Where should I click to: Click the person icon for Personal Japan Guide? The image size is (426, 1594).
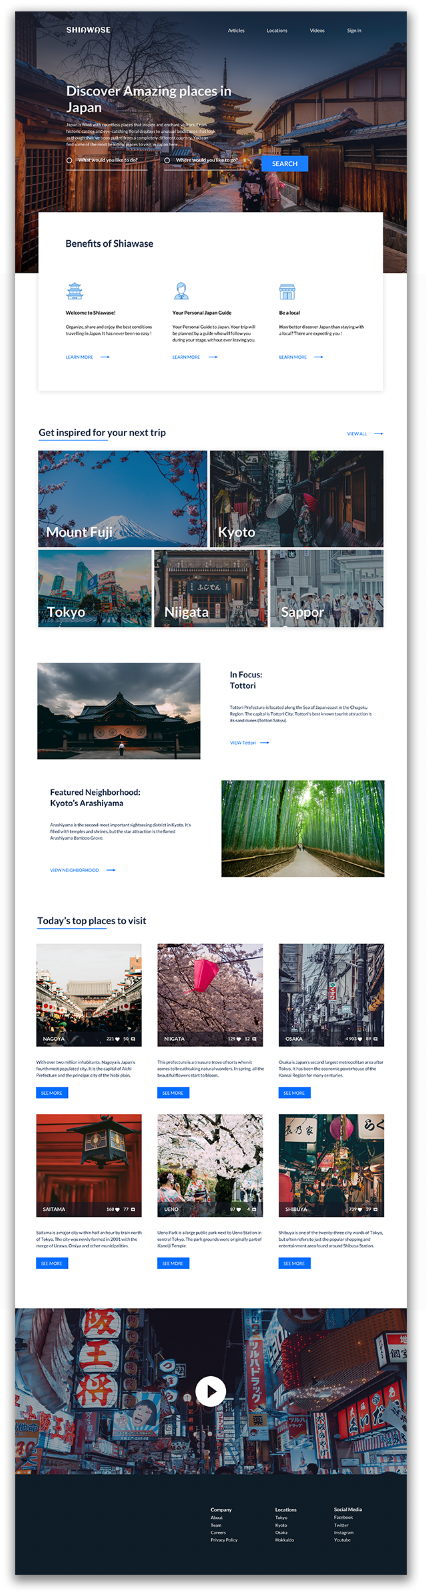[181, 291]
